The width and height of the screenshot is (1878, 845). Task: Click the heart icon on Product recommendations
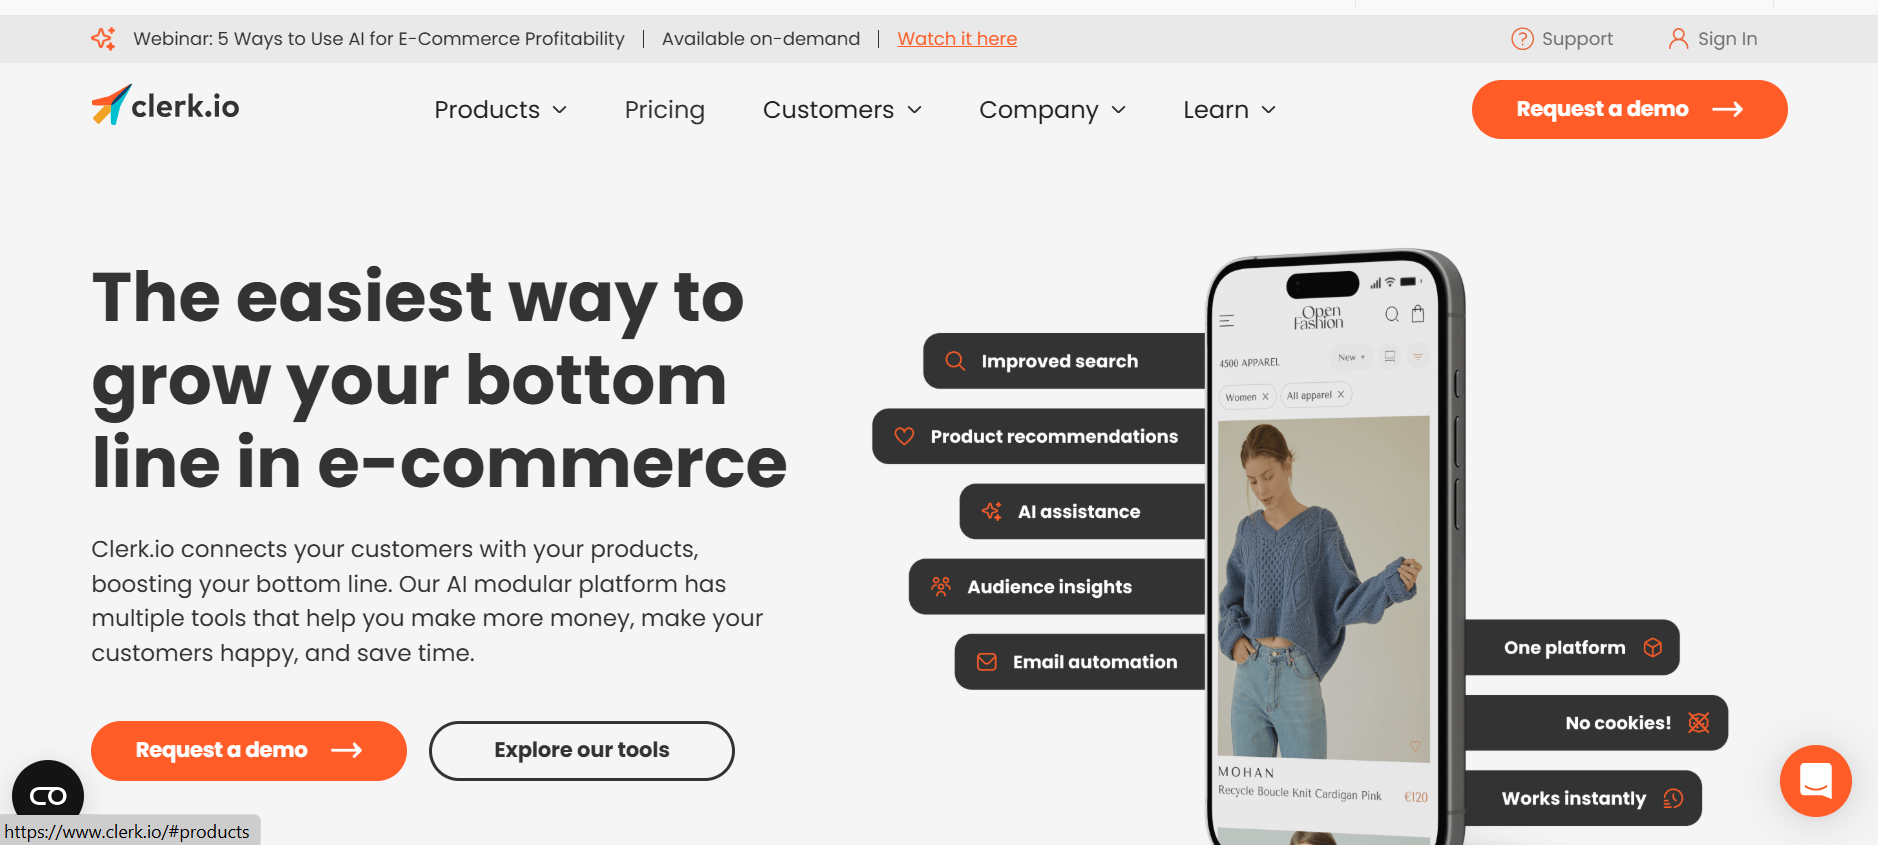pos(904,436)
